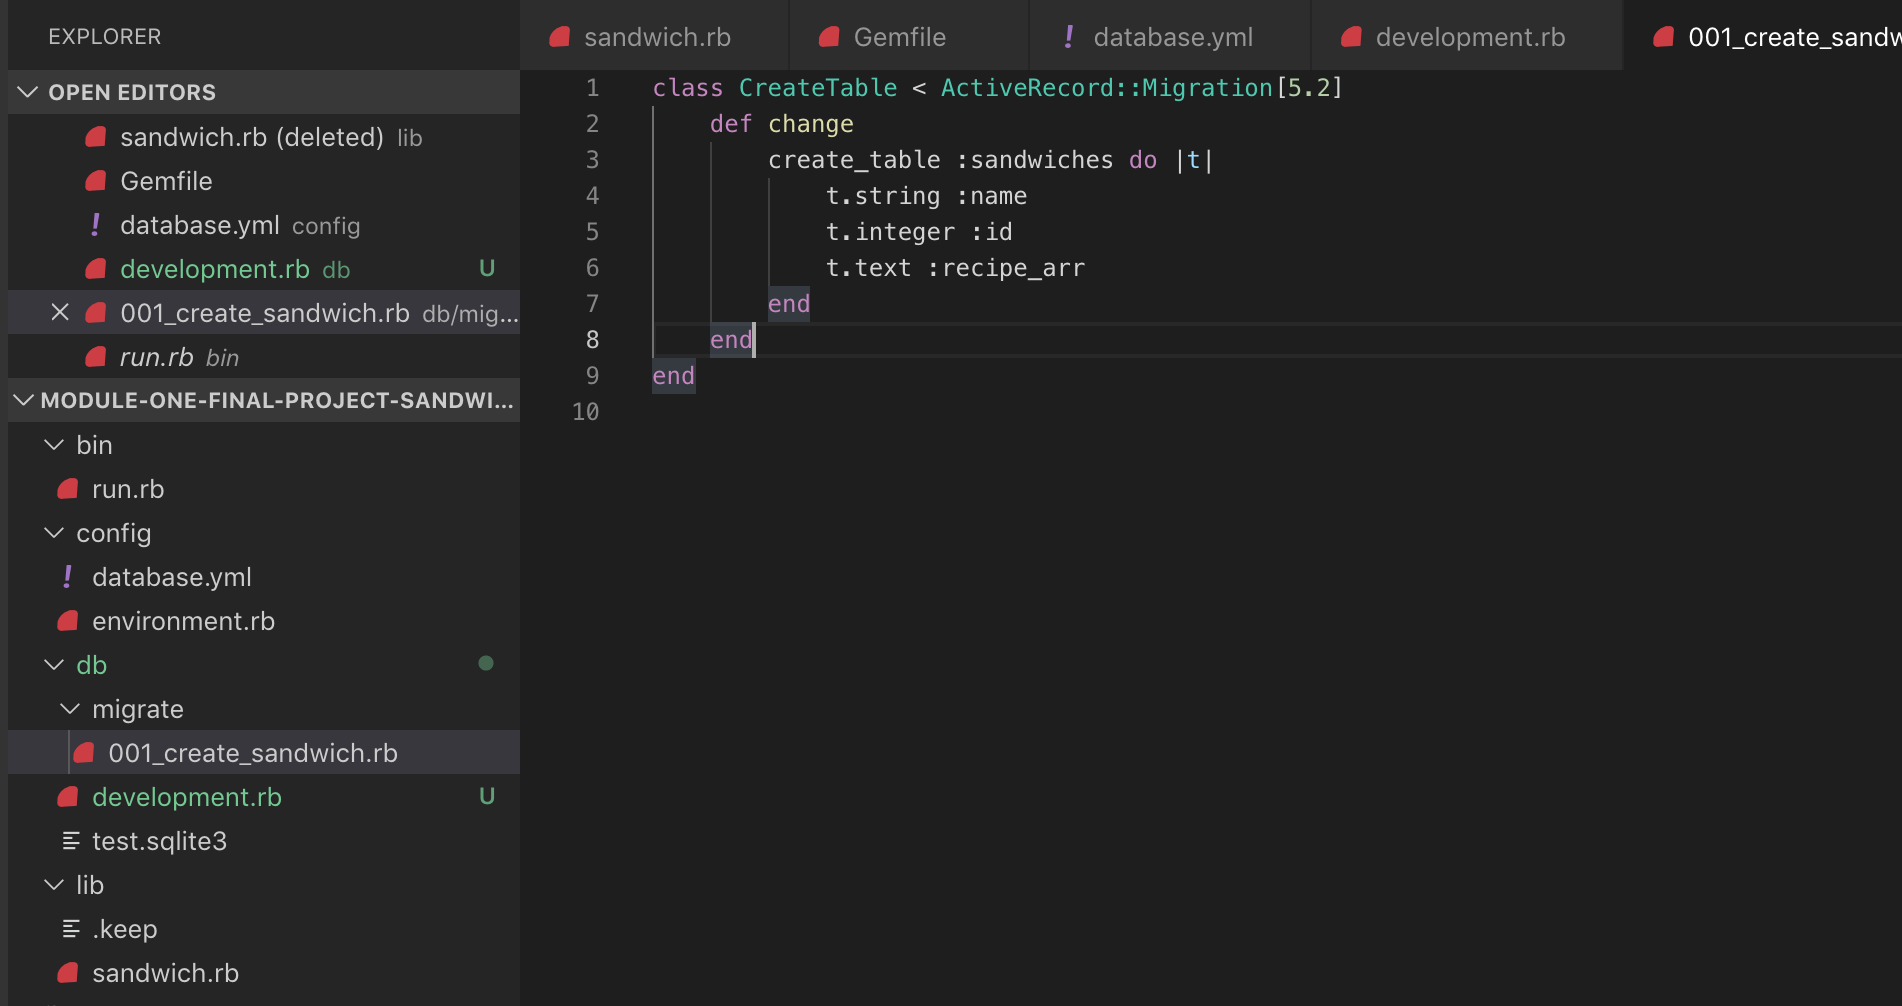Click the green modified dot on the db folder
This screenshot has width=1902, height=1006.
tap(486, 663)
